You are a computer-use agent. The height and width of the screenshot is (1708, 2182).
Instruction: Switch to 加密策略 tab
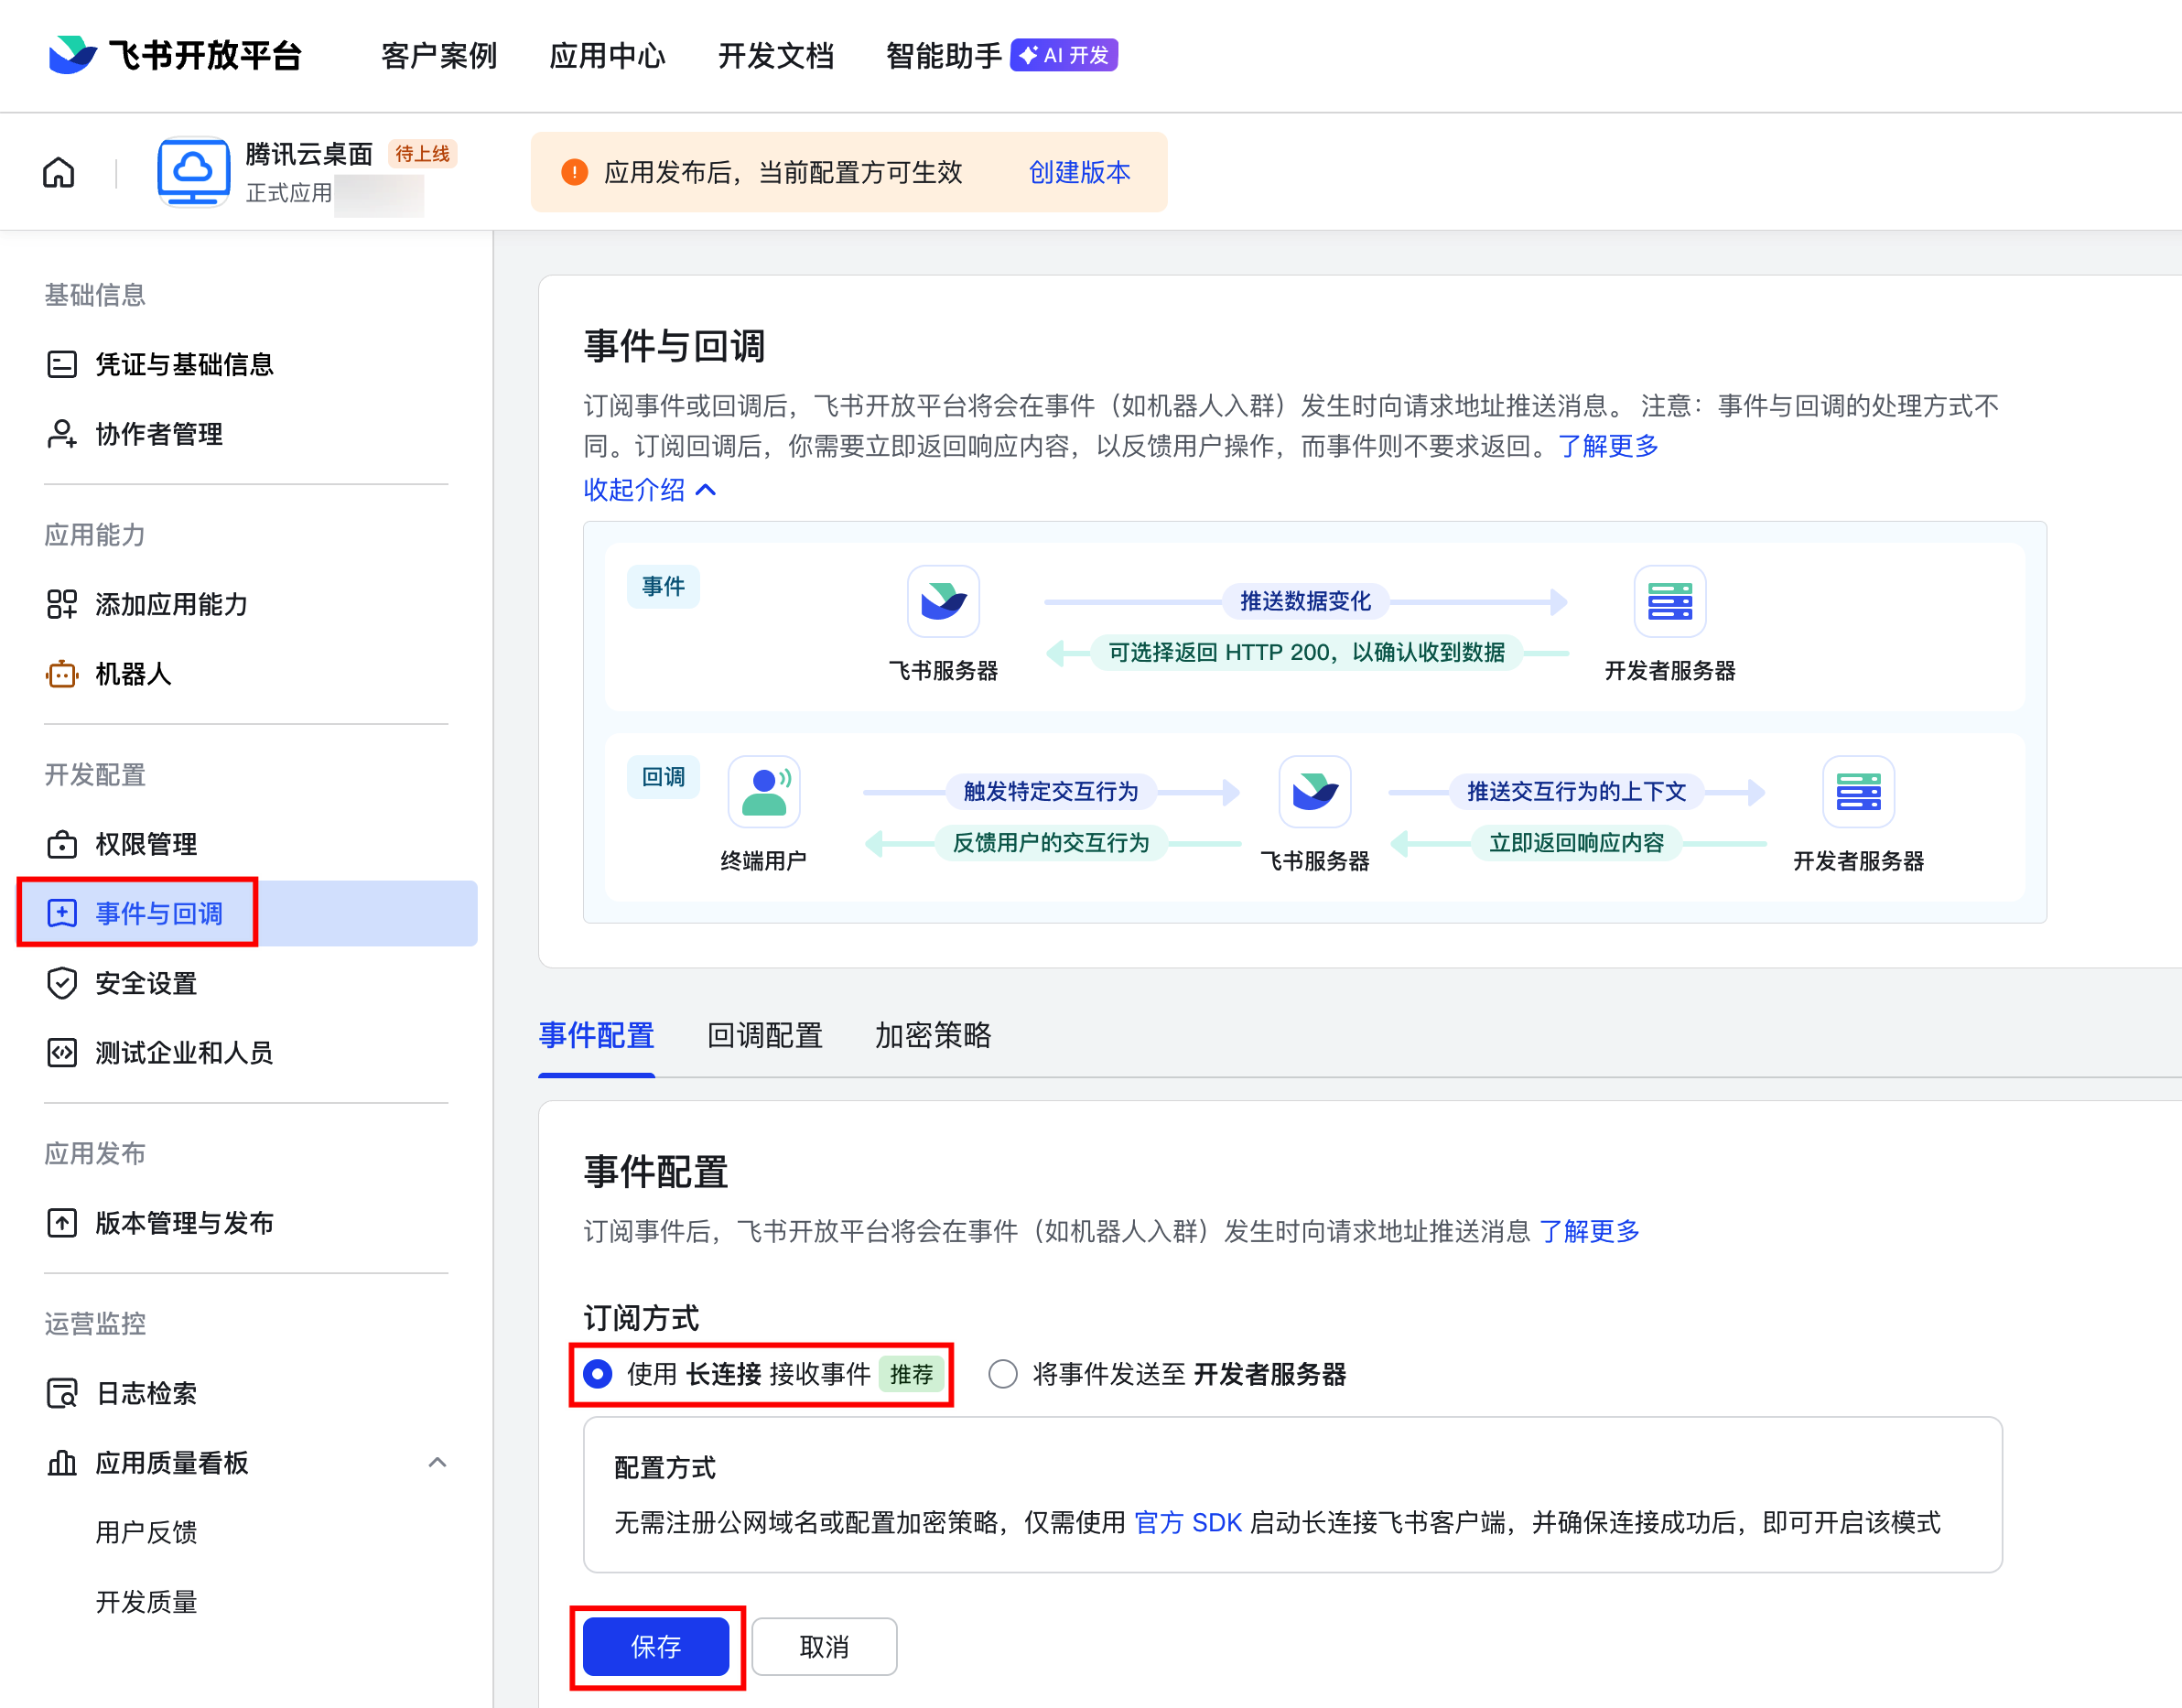coord(933,1035)
